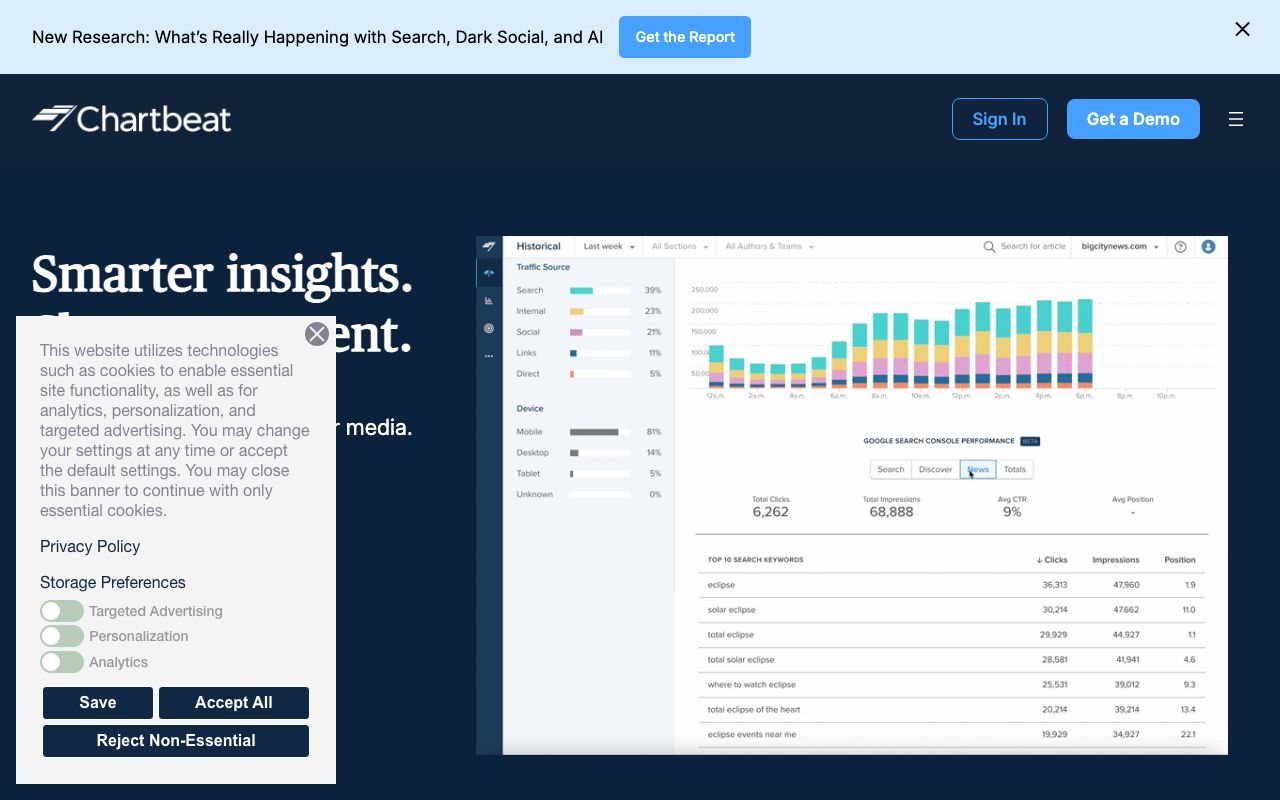The height and width of the screenshot is (800, 1280).
Task: Select the real-time icon in dashboard sidebar
Action: coord(489,273)
